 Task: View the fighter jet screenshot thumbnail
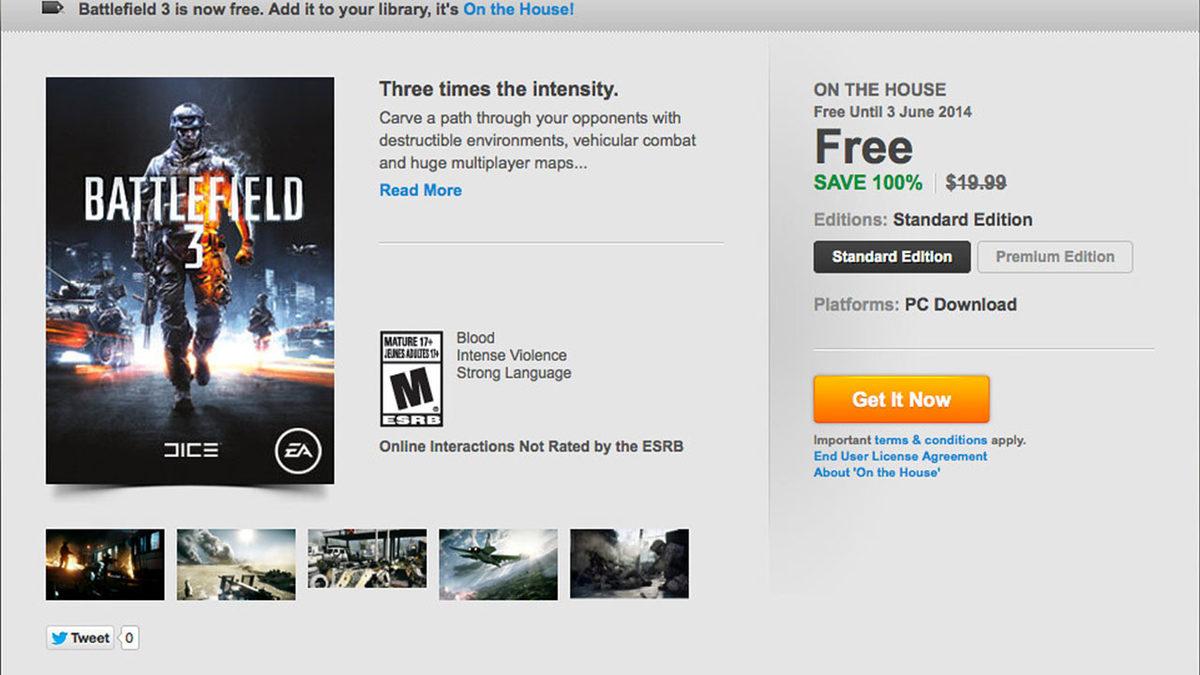[x=498, y=564]
